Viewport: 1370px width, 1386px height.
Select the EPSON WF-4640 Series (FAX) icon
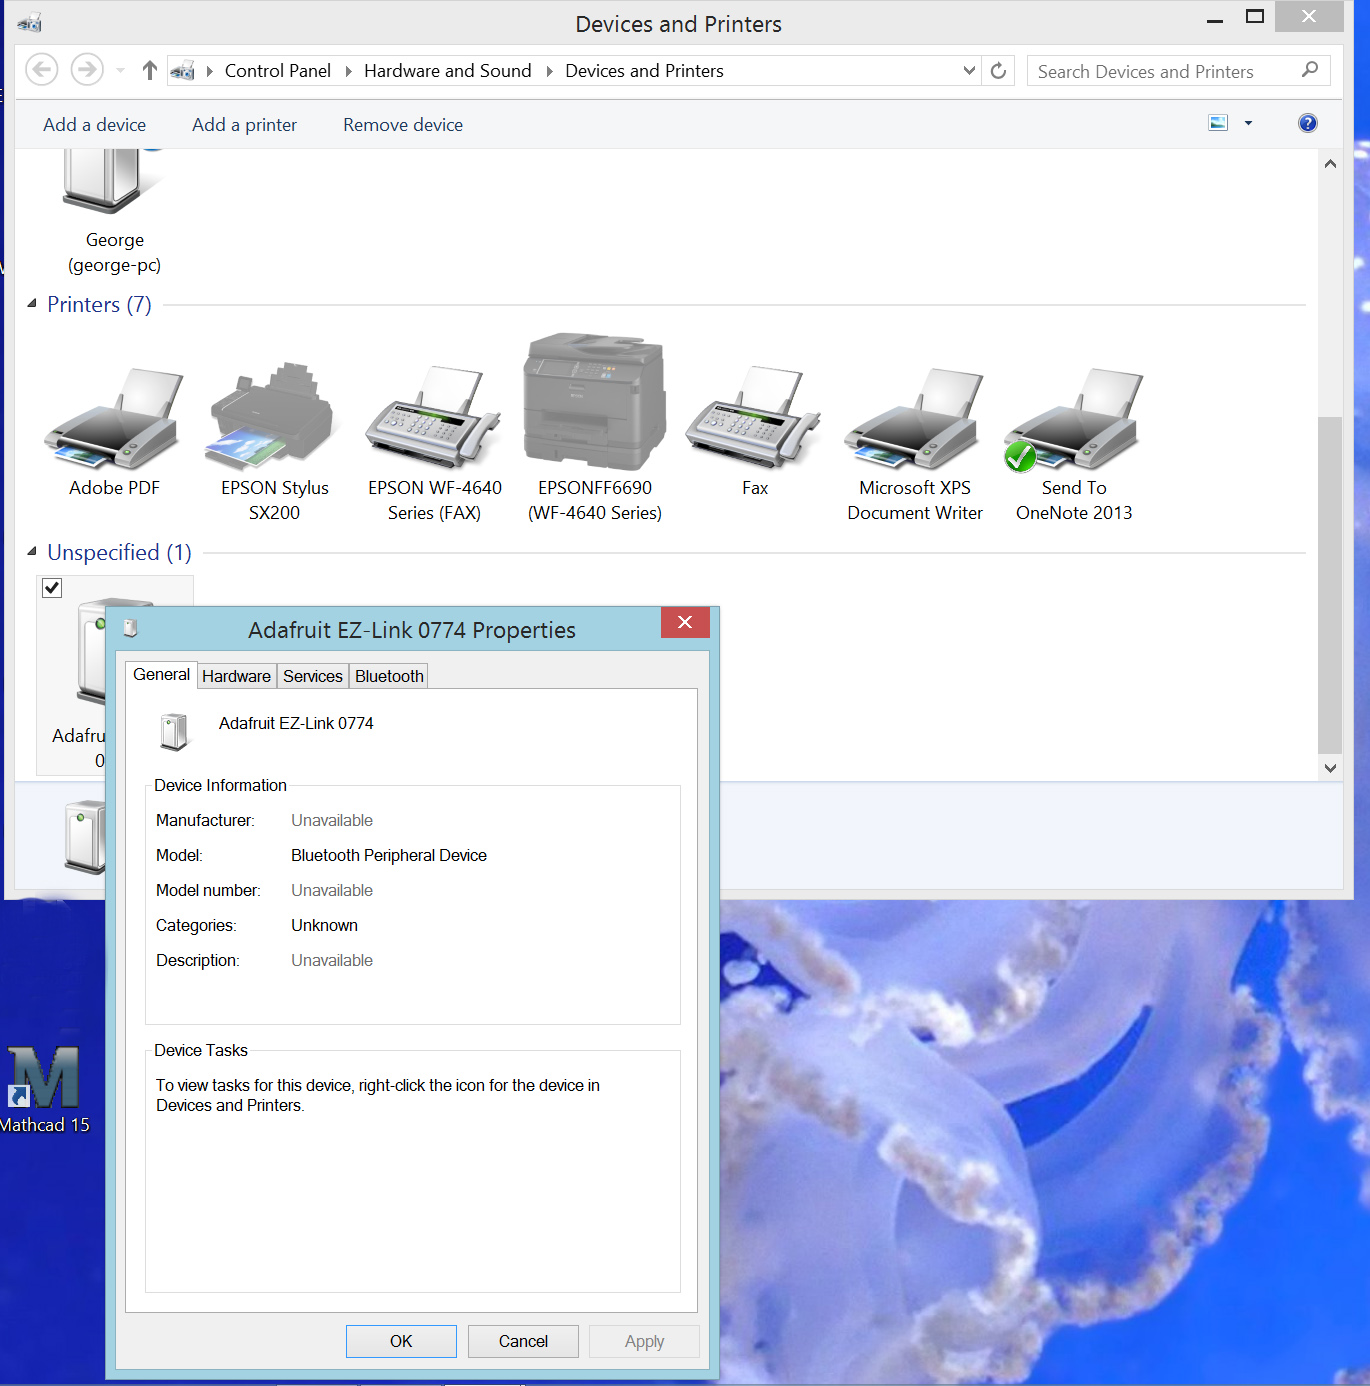pyautogui.click(x=433, y=418)
